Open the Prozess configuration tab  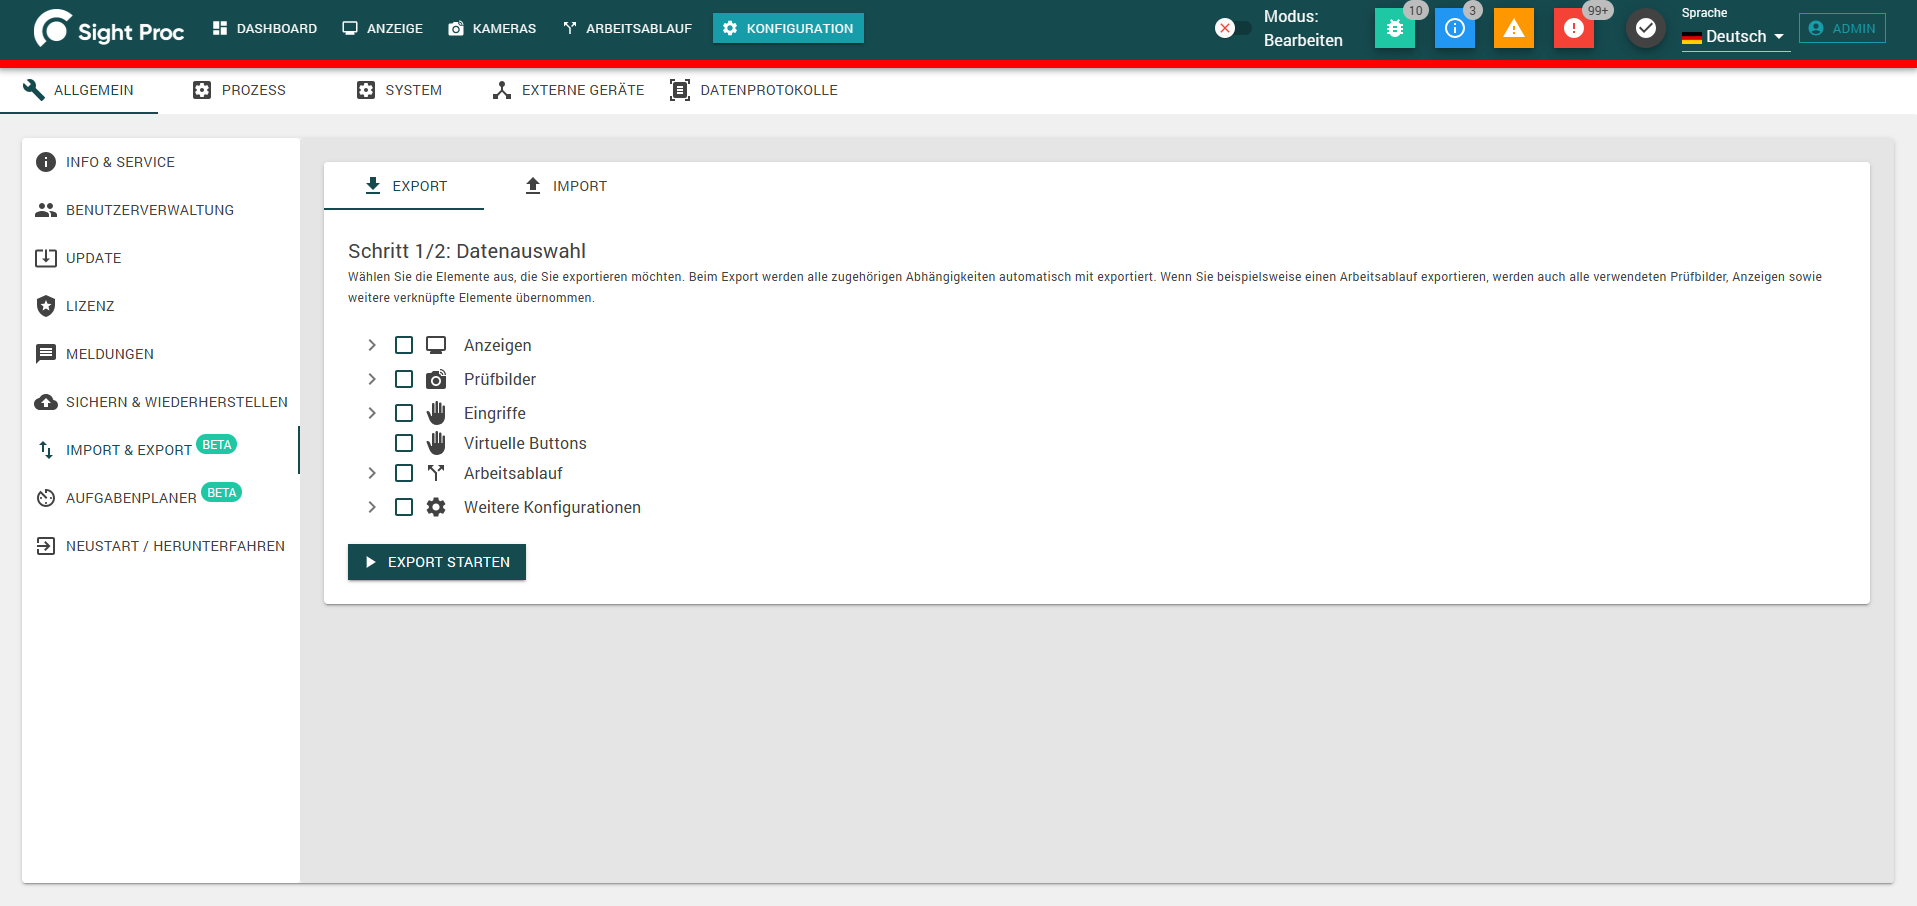point(239,90)
